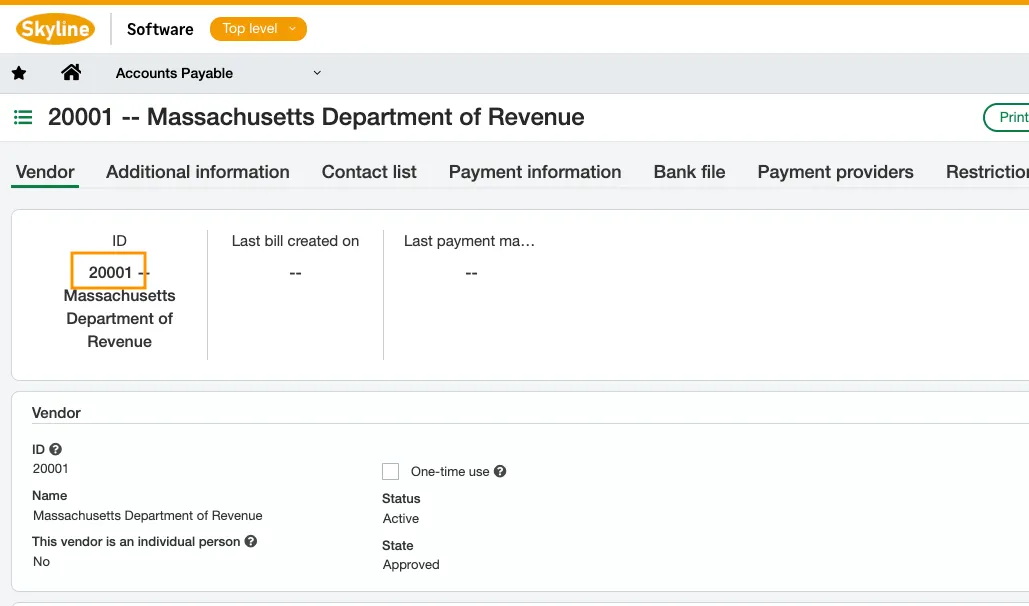Show help for individual person field
The width and height of the screenshot is (1029, 606).
point(251,542)
